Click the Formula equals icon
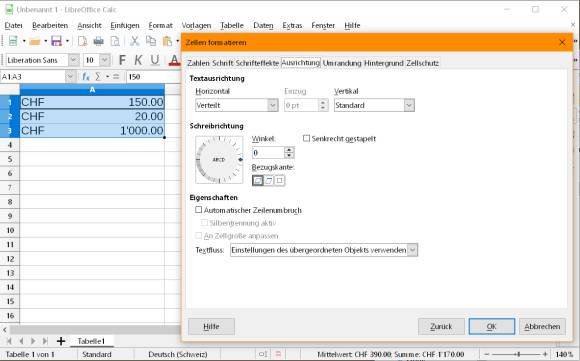Image resolution: width=580 pixels, height=361 pixels. pos(116,77)
